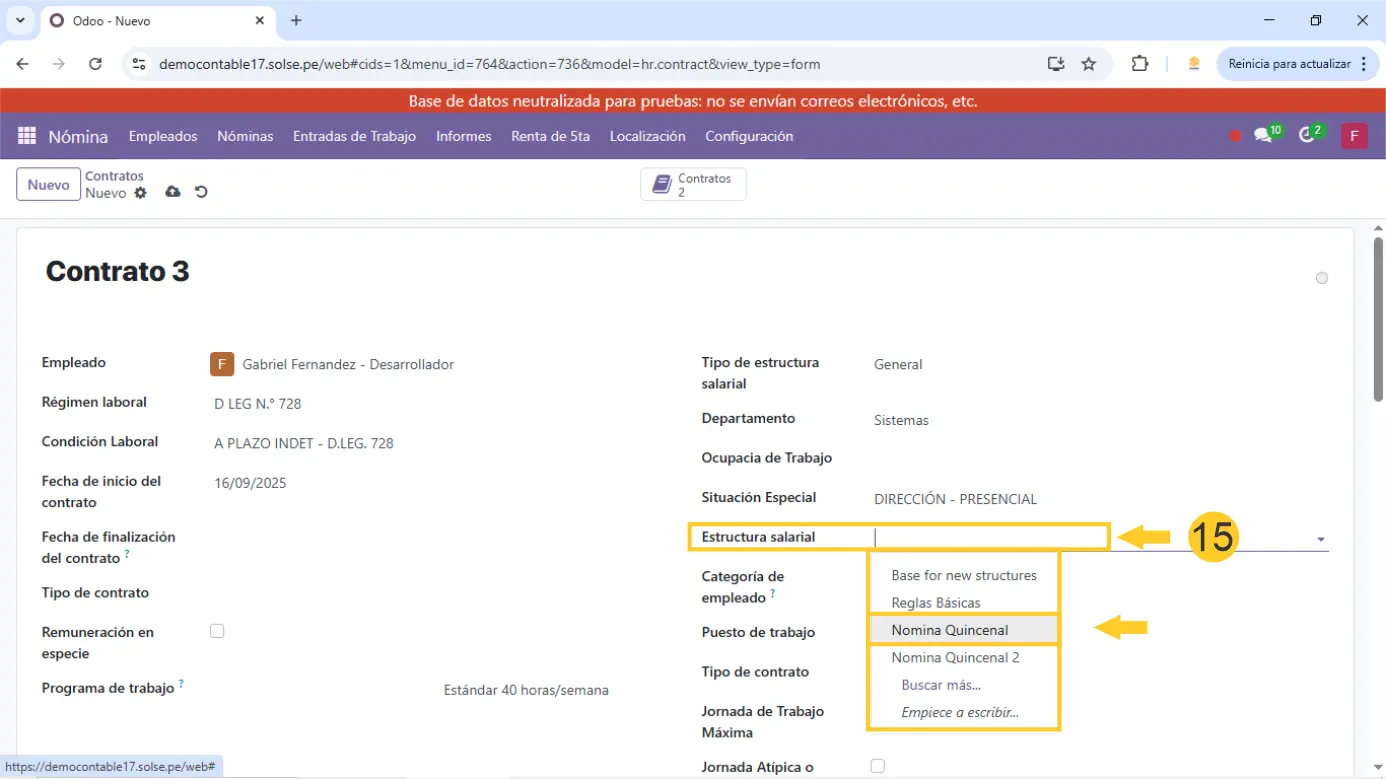Image resolution: width=1386 pixels, height=779 pixels.
Task: Open the Empleados menu
Action: click(x=163, y=136)
